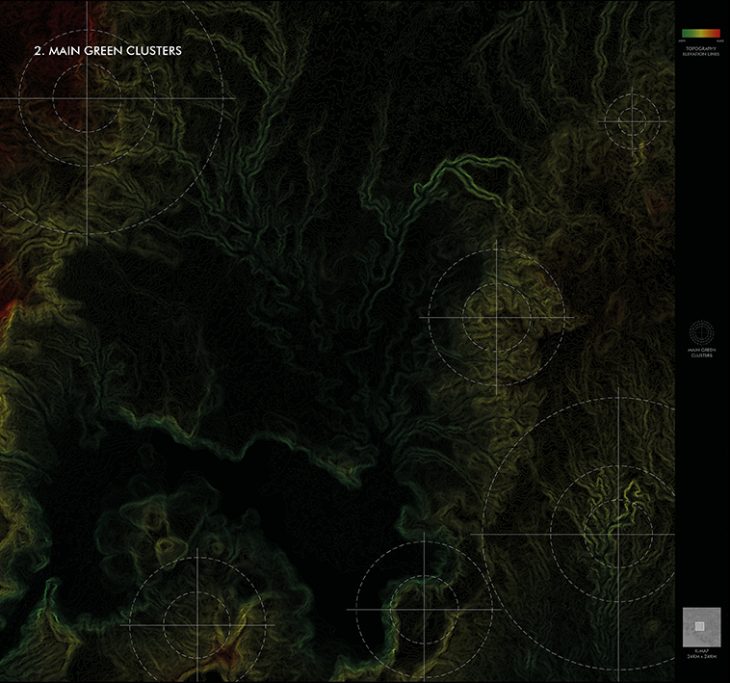Click the red end of the elevation gradient
Screen dimensions: 730x683
(716, 32)
